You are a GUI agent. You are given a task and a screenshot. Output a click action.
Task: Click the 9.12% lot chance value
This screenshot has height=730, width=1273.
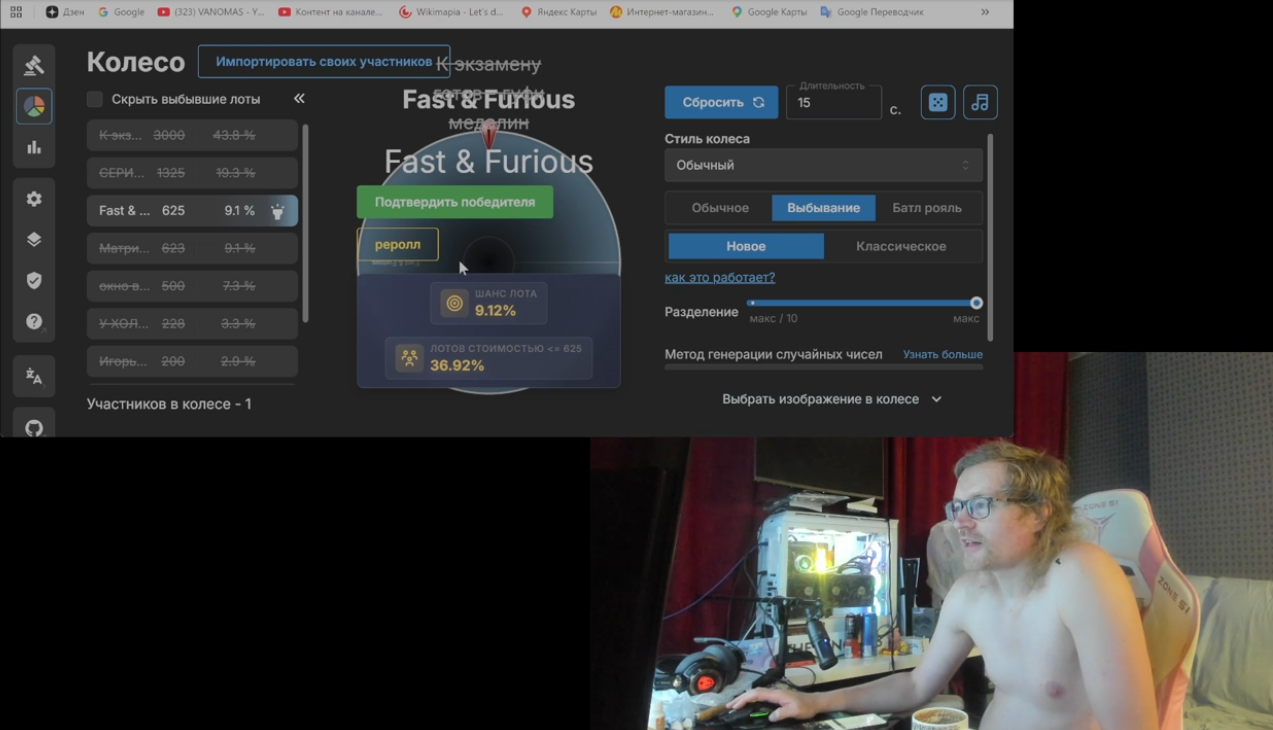click(495, 311)
